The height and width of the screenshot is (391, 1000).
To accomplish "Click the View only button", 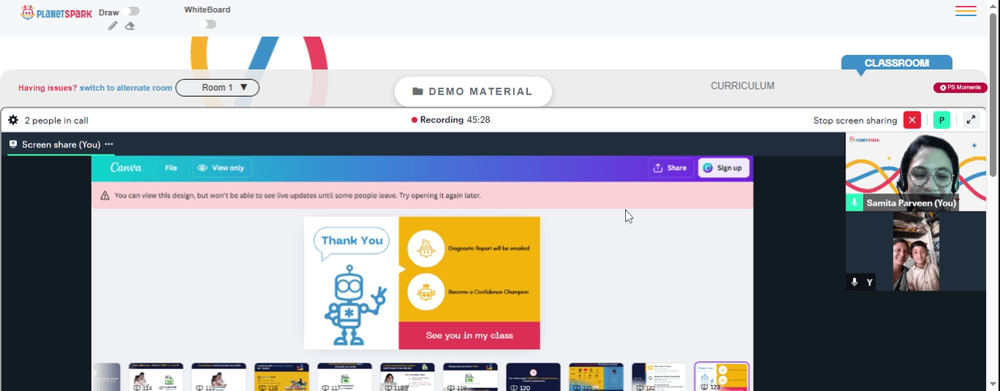I will pyautogui.click(x=221, y=168).
